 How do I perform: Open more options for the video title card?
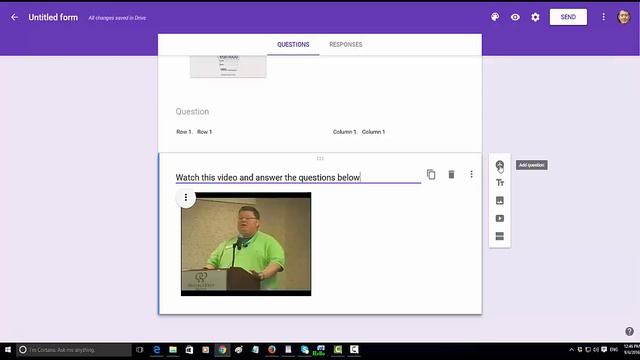tap(471, 174)
